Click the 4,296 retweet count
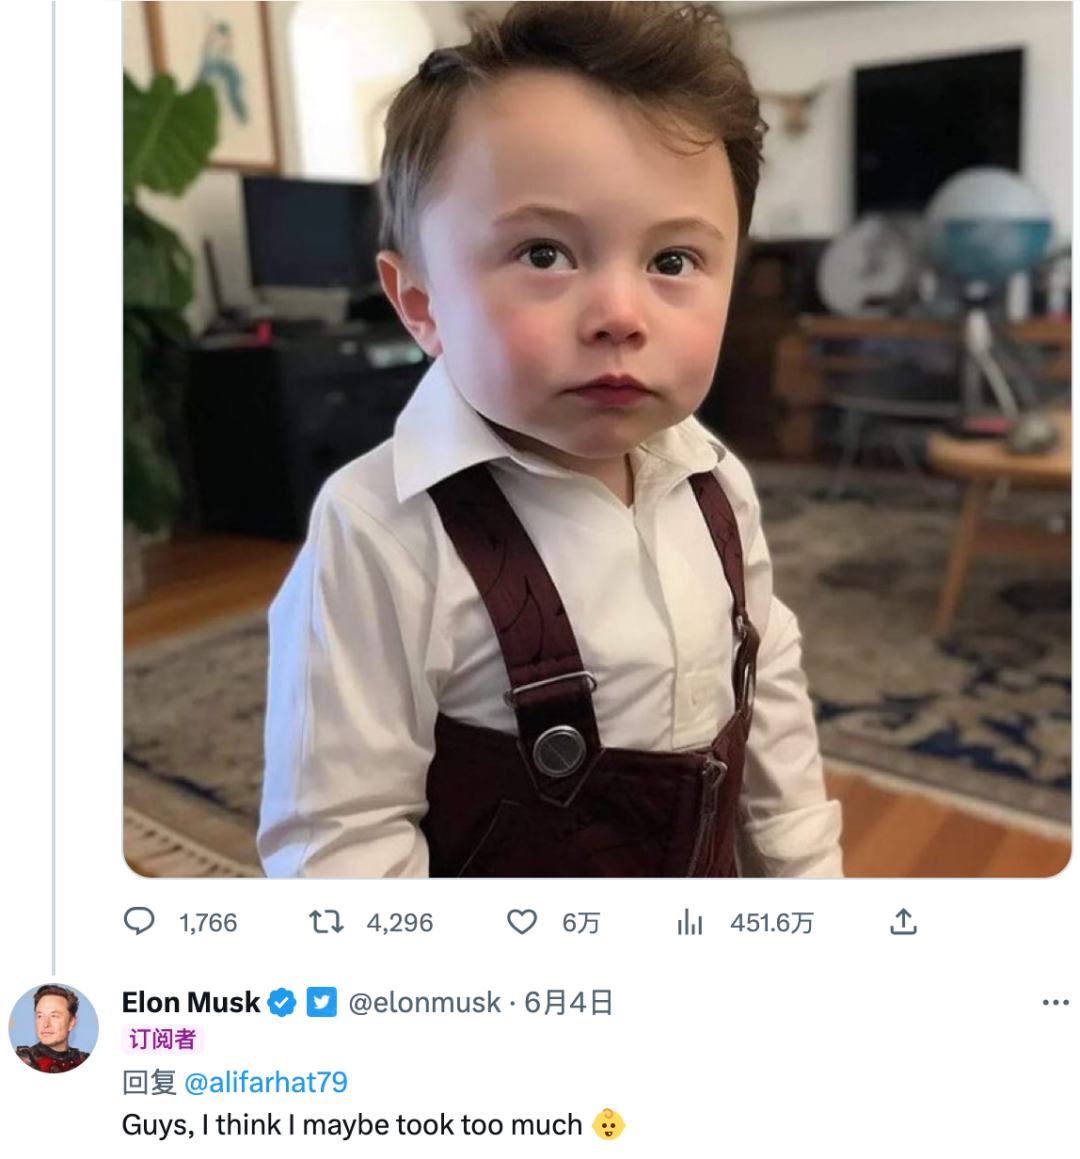The image size is (1080, 1159). click(399, 922)
